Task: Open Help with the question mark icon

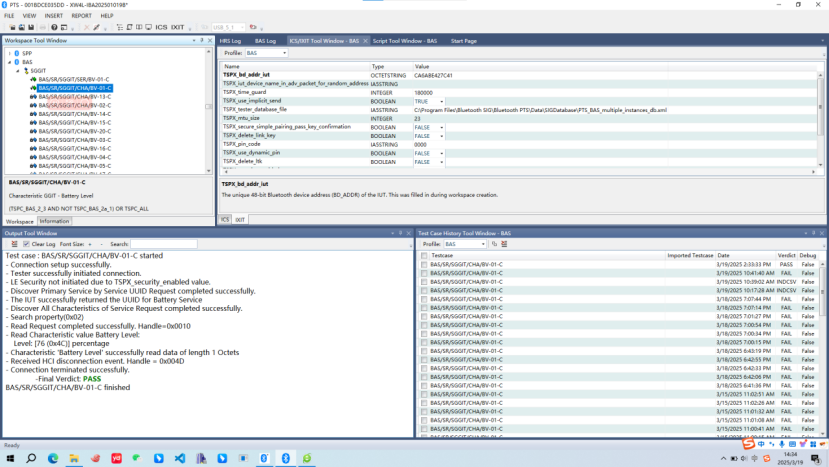Action: tap(54, 28)
